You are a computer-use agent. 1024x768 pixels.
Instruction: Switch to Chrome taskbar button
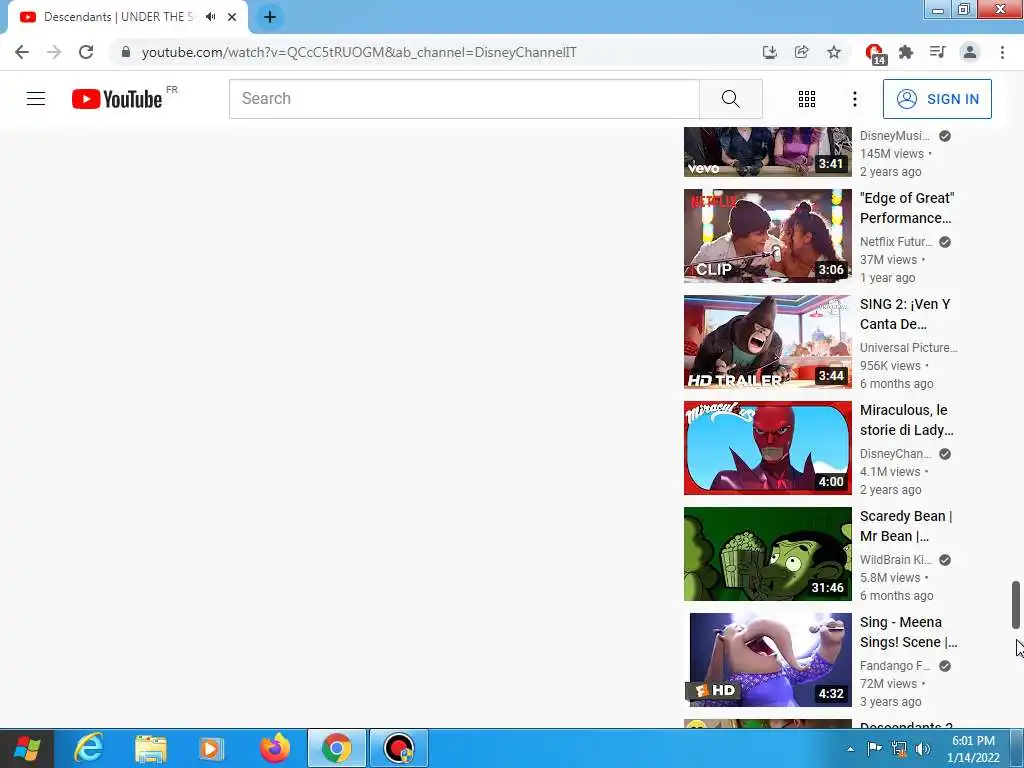(336, 748)
